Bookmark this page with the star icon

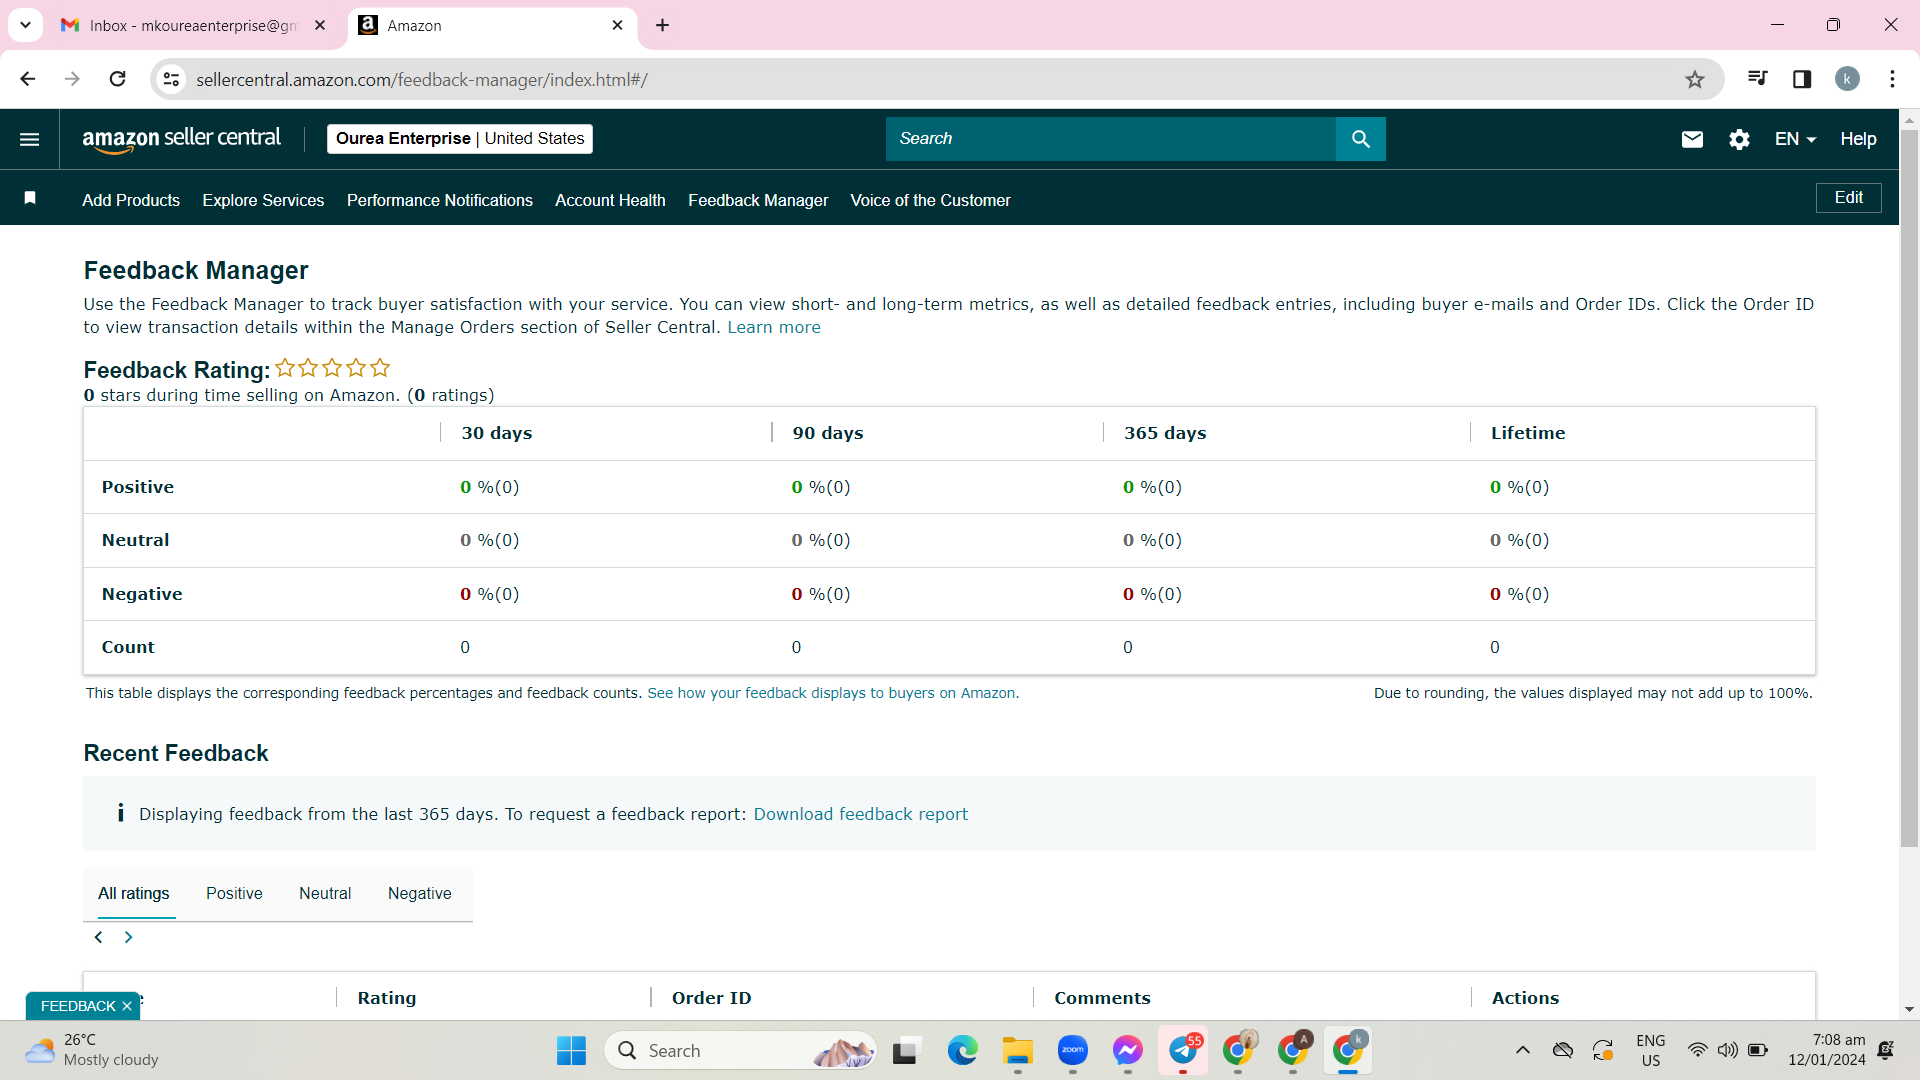(1694, 79)
